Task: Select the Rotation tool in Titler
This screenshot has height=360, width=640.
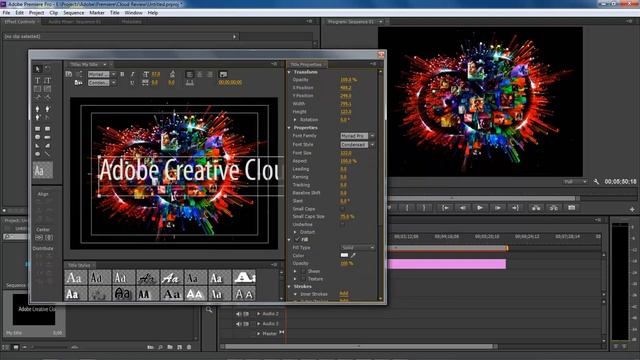Action: [x=47, y=69]
